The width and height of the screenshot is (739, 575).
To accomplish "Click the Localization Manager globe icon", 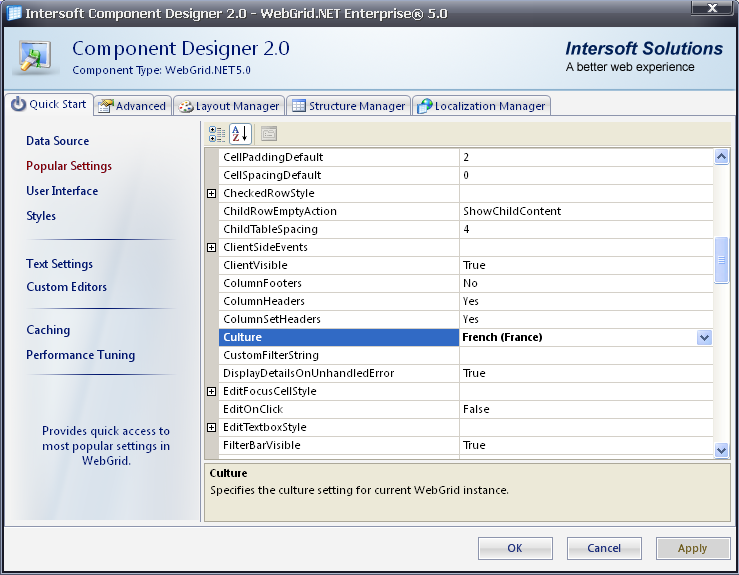I will [x=424, y=106].
